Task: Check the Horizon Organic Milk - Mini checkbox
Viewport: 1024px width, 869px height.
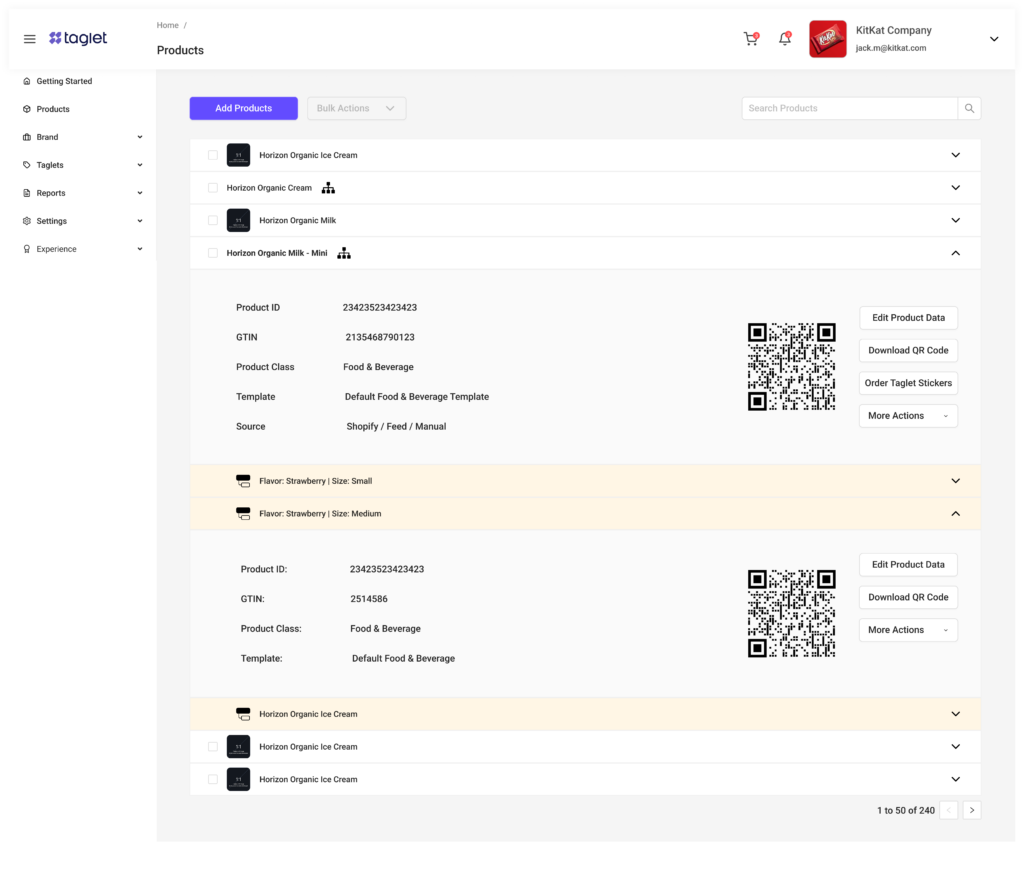Action: (x=213, y=253)
